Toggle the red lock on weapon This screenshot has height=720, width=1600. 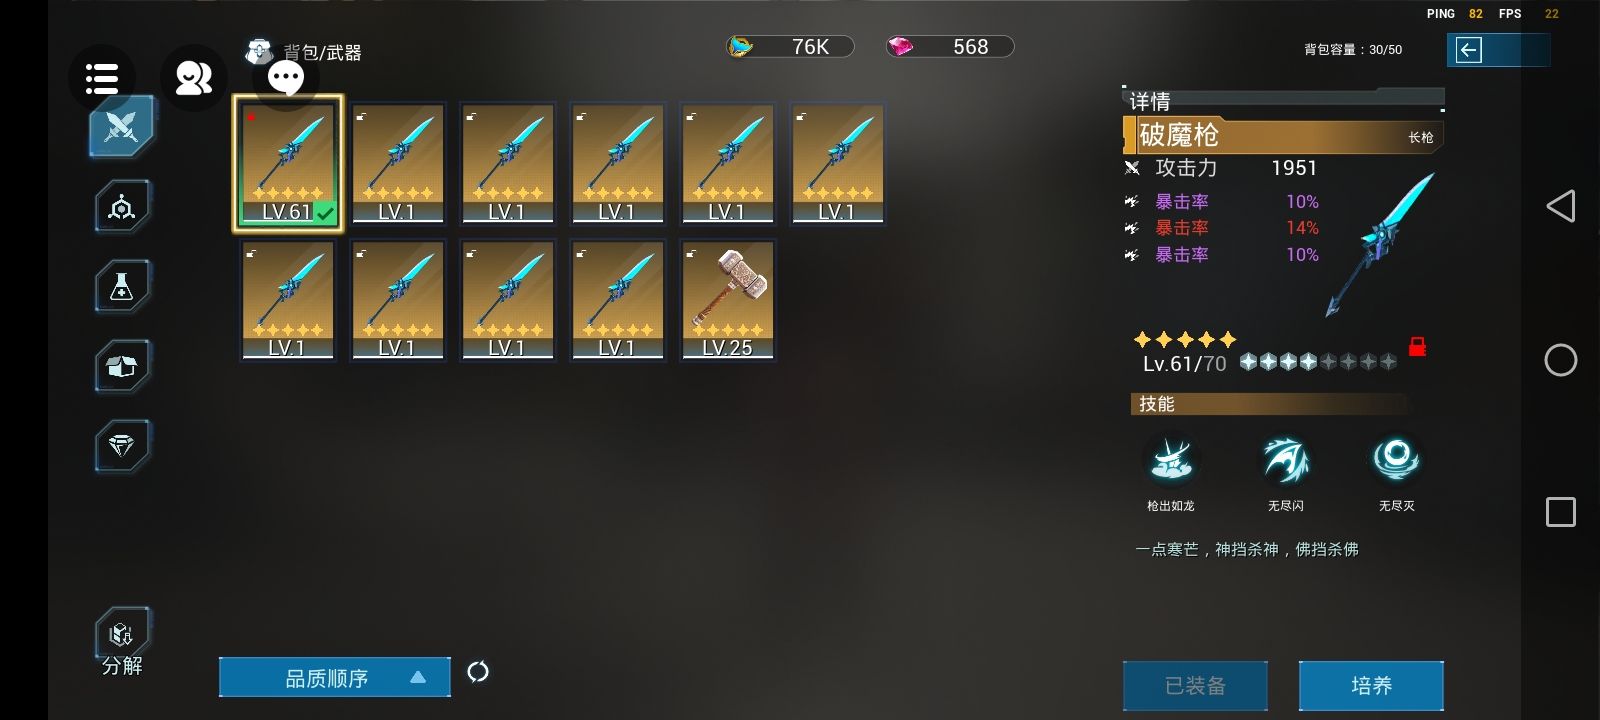(x=1417, y=347)
